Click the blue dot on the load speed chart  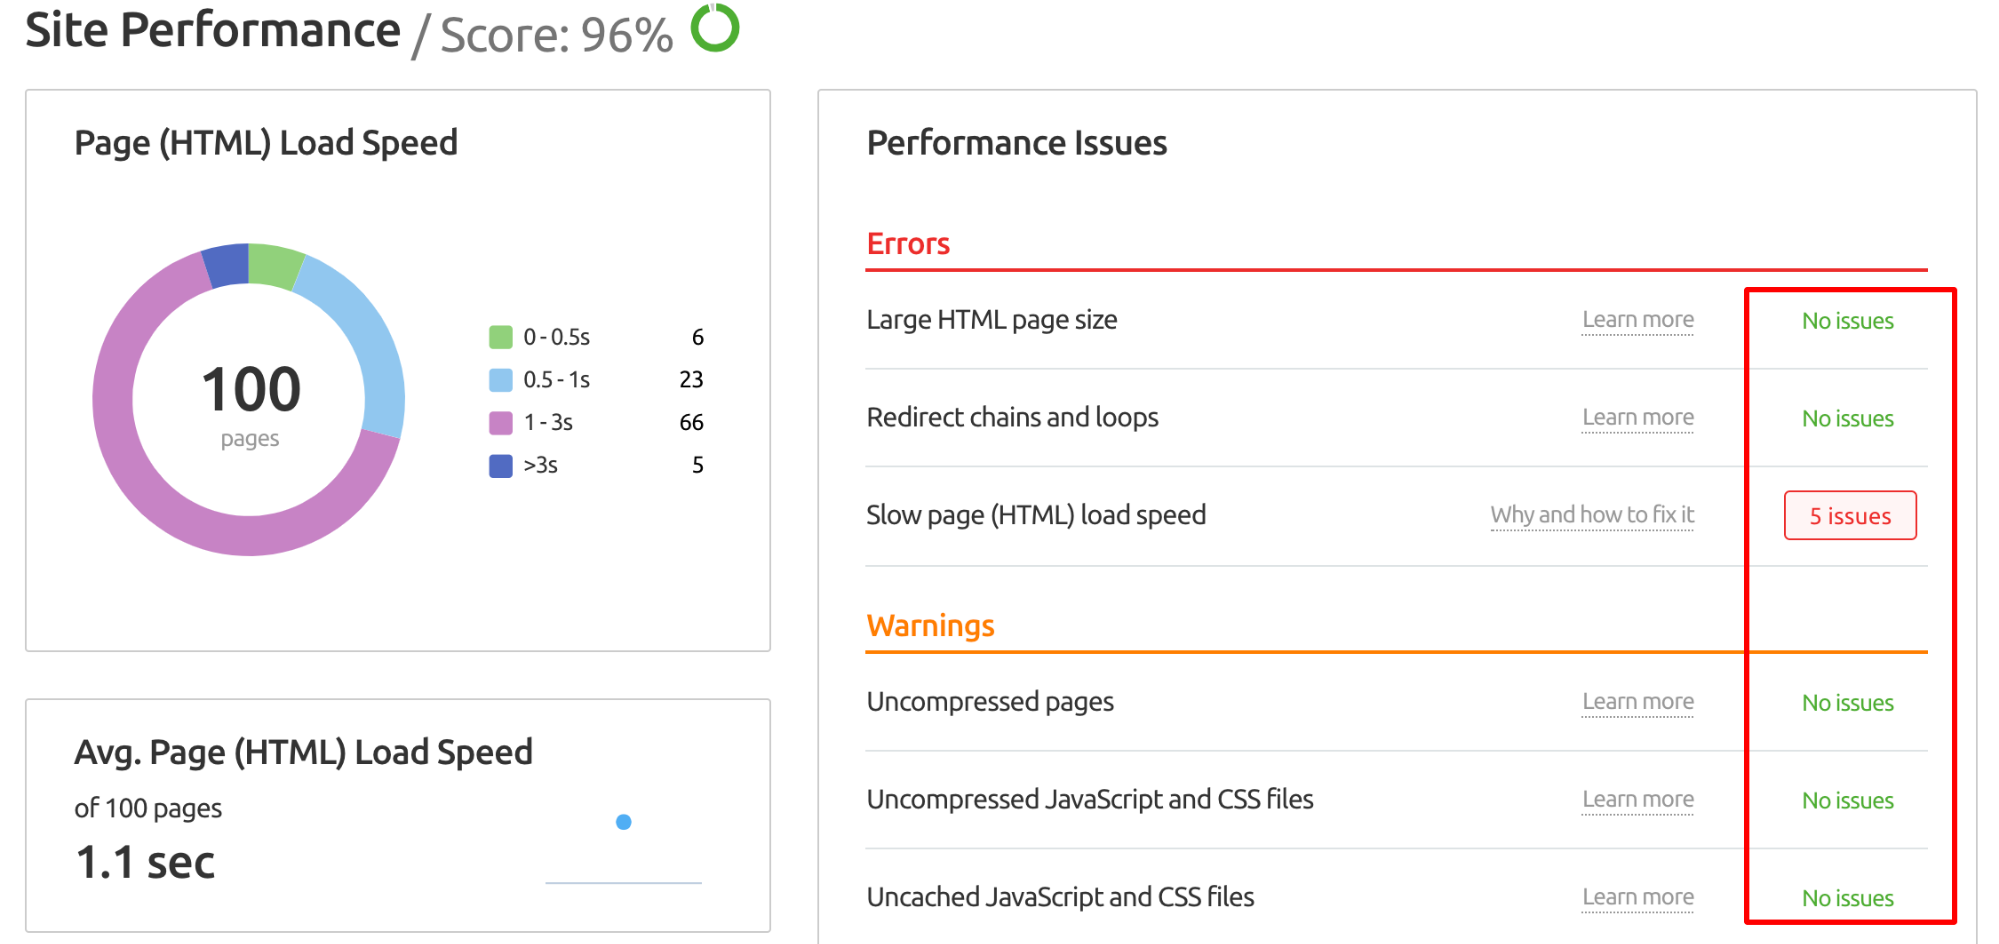[x=622, y=822]
